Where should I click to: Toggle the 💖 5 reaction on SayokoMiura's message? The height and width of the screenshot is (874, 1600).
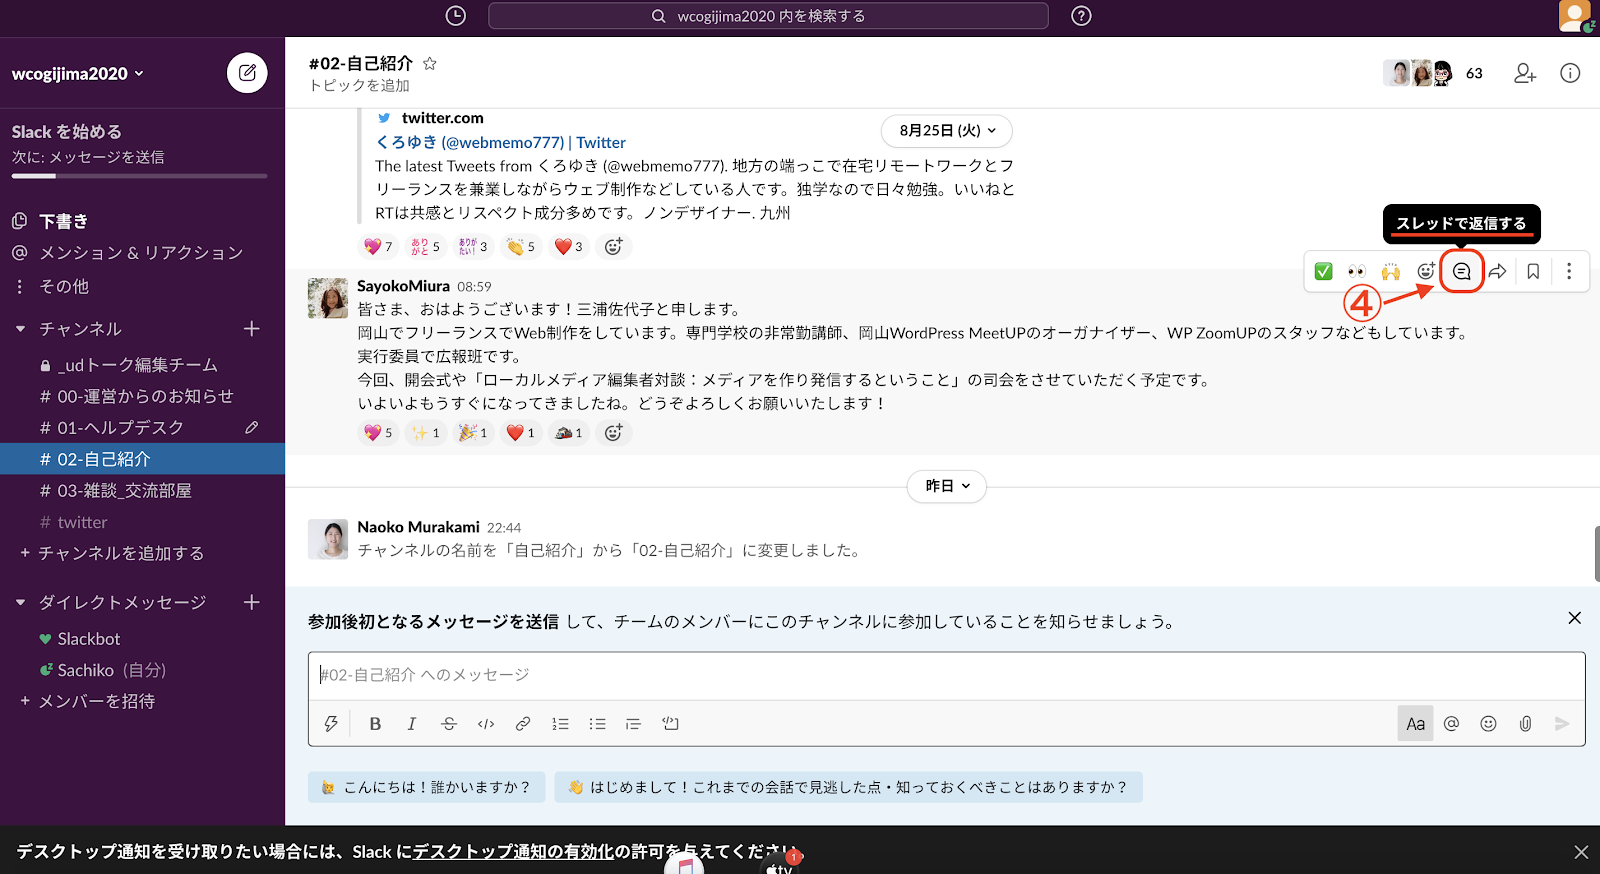click(x=378, y=432)
